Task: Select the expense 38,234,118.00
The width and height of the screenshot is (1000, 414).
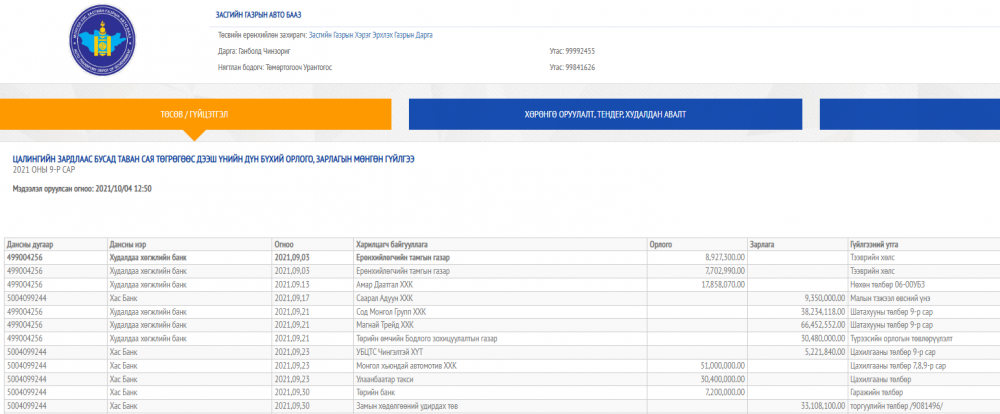Action: (x=823, y=312)
